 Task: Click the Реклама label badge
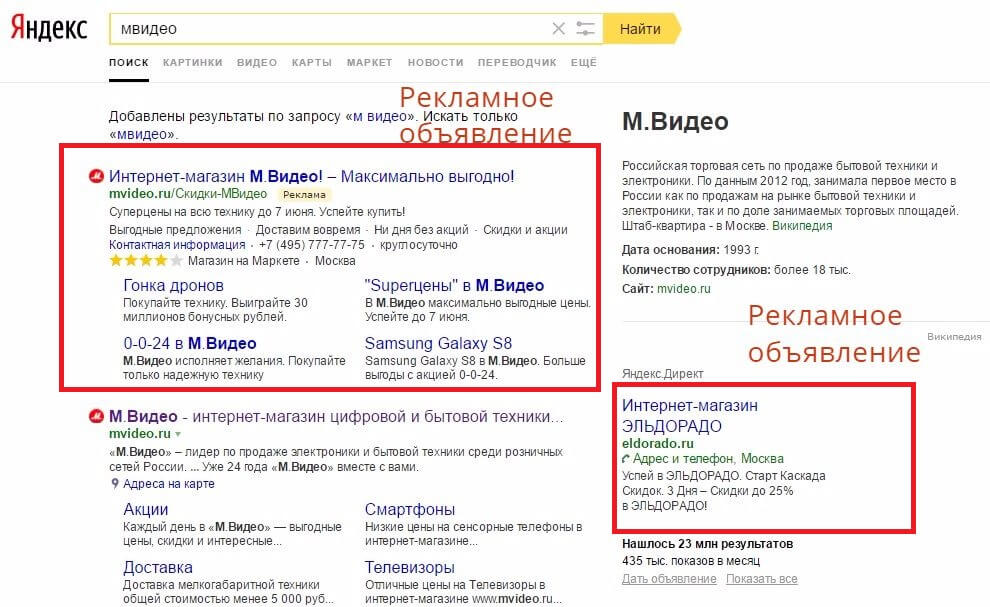click(x=304, y=195)
